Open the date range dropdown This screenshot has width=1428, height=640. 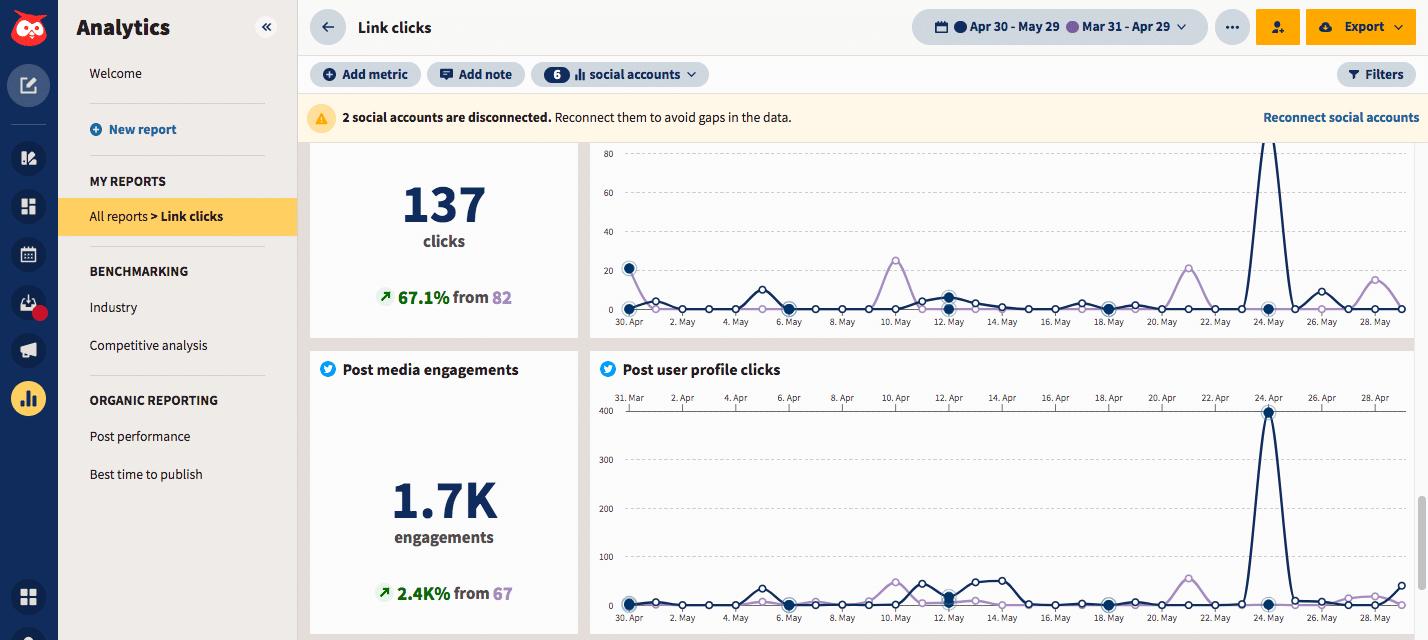(1060, 28)
